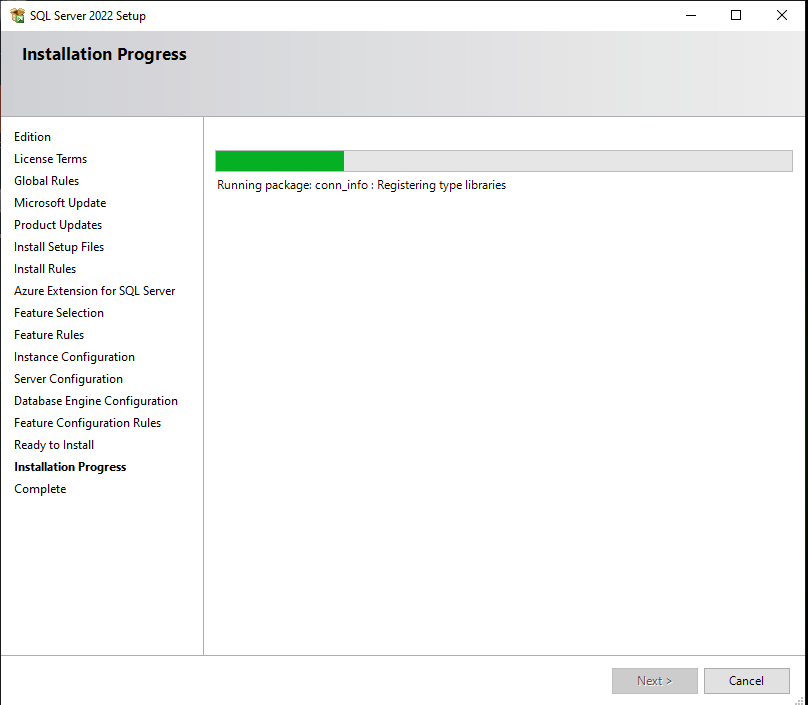Select Ready to Install step
The width and height of the screenshot is (808, 705).
pyautogui.click(x=54, y=445)
